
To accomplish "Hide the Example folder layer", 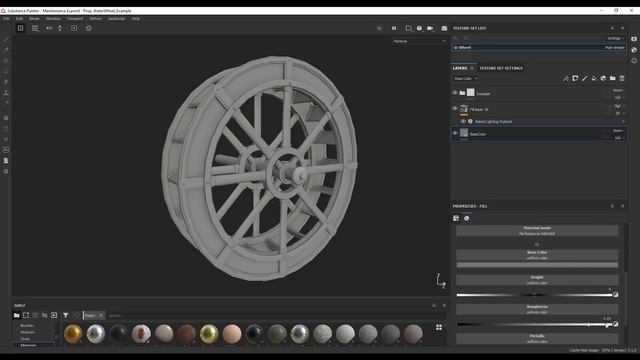I will click(455, 93).
